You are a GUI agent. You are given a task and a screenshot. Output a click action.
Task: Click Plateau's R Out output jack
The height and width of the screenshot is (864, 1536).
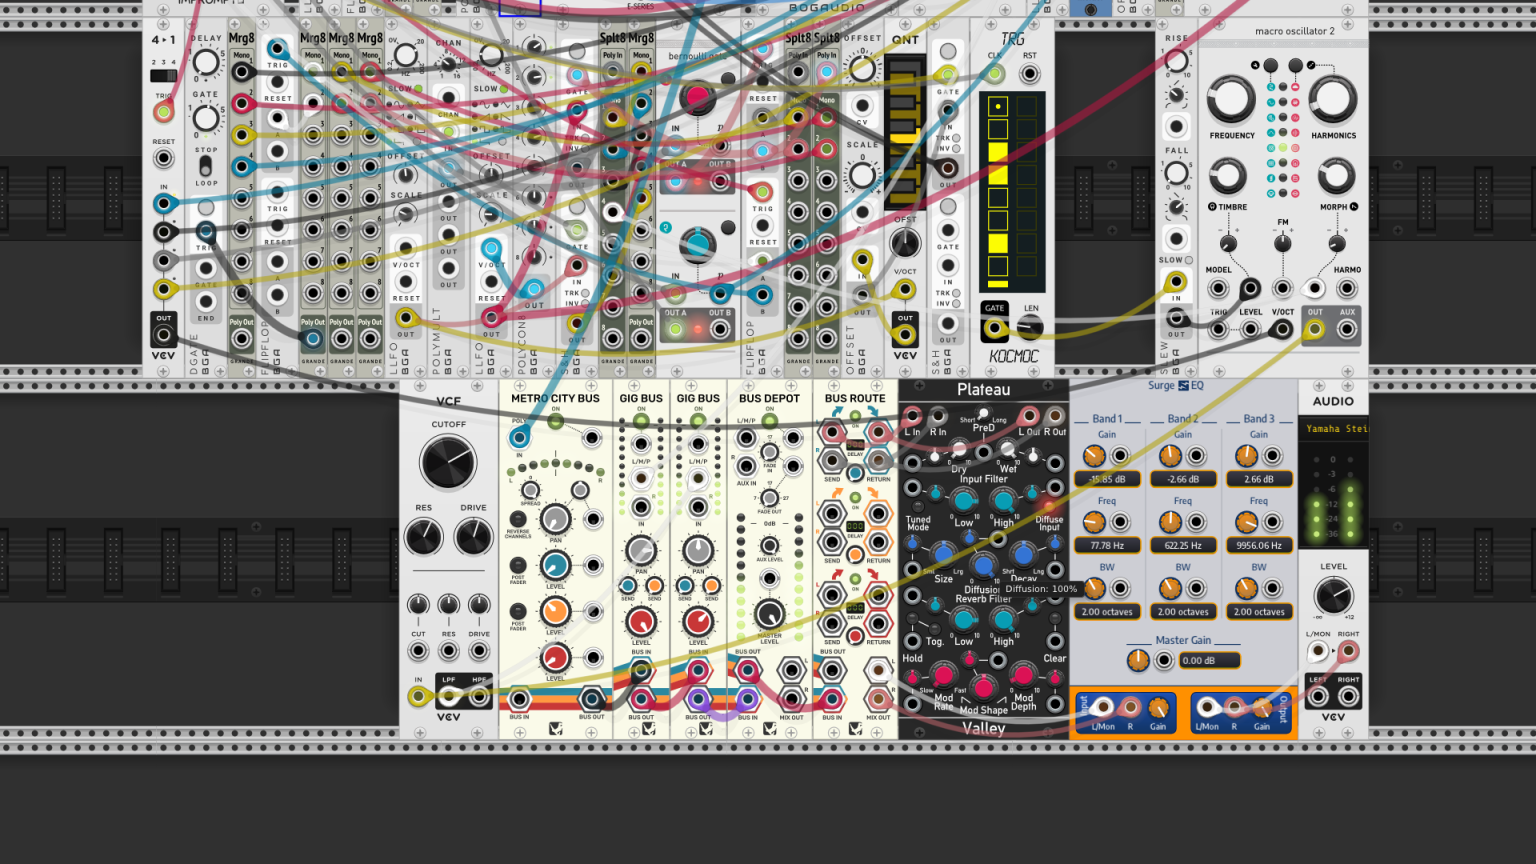click(1055, 415)
